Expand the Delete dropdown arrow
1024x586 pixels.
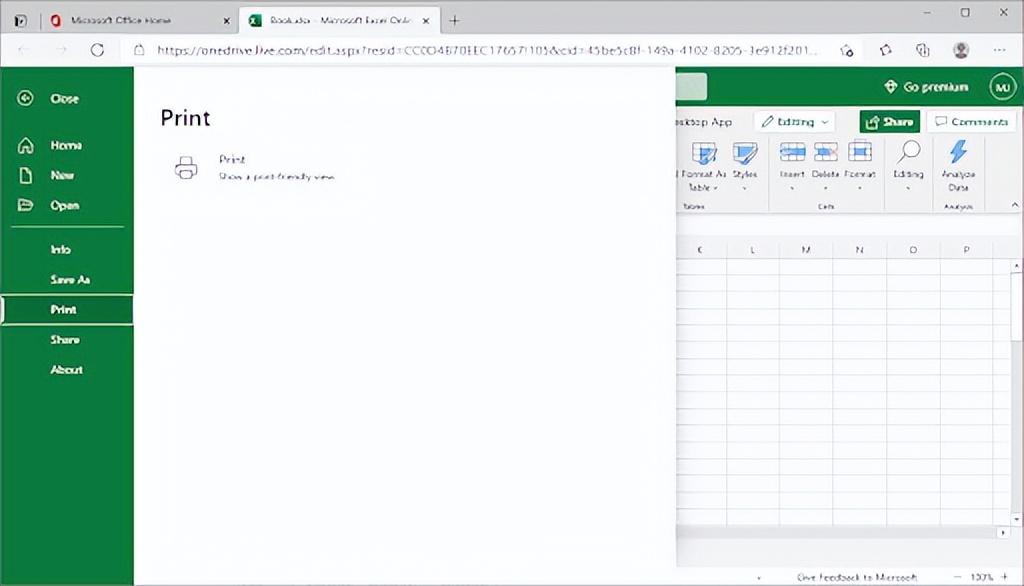click(x=825, y=189)
